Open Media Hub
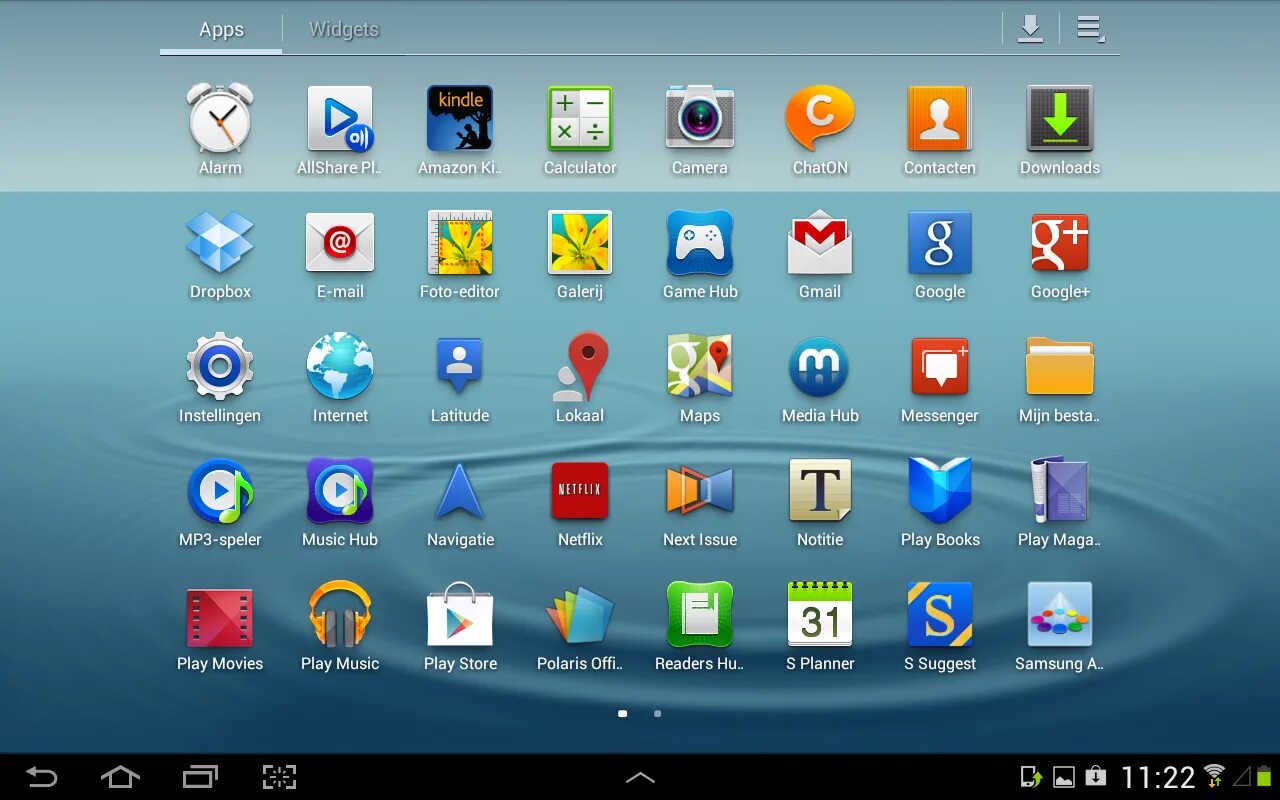Viewport: 1280px width, 800px height. 820,367
